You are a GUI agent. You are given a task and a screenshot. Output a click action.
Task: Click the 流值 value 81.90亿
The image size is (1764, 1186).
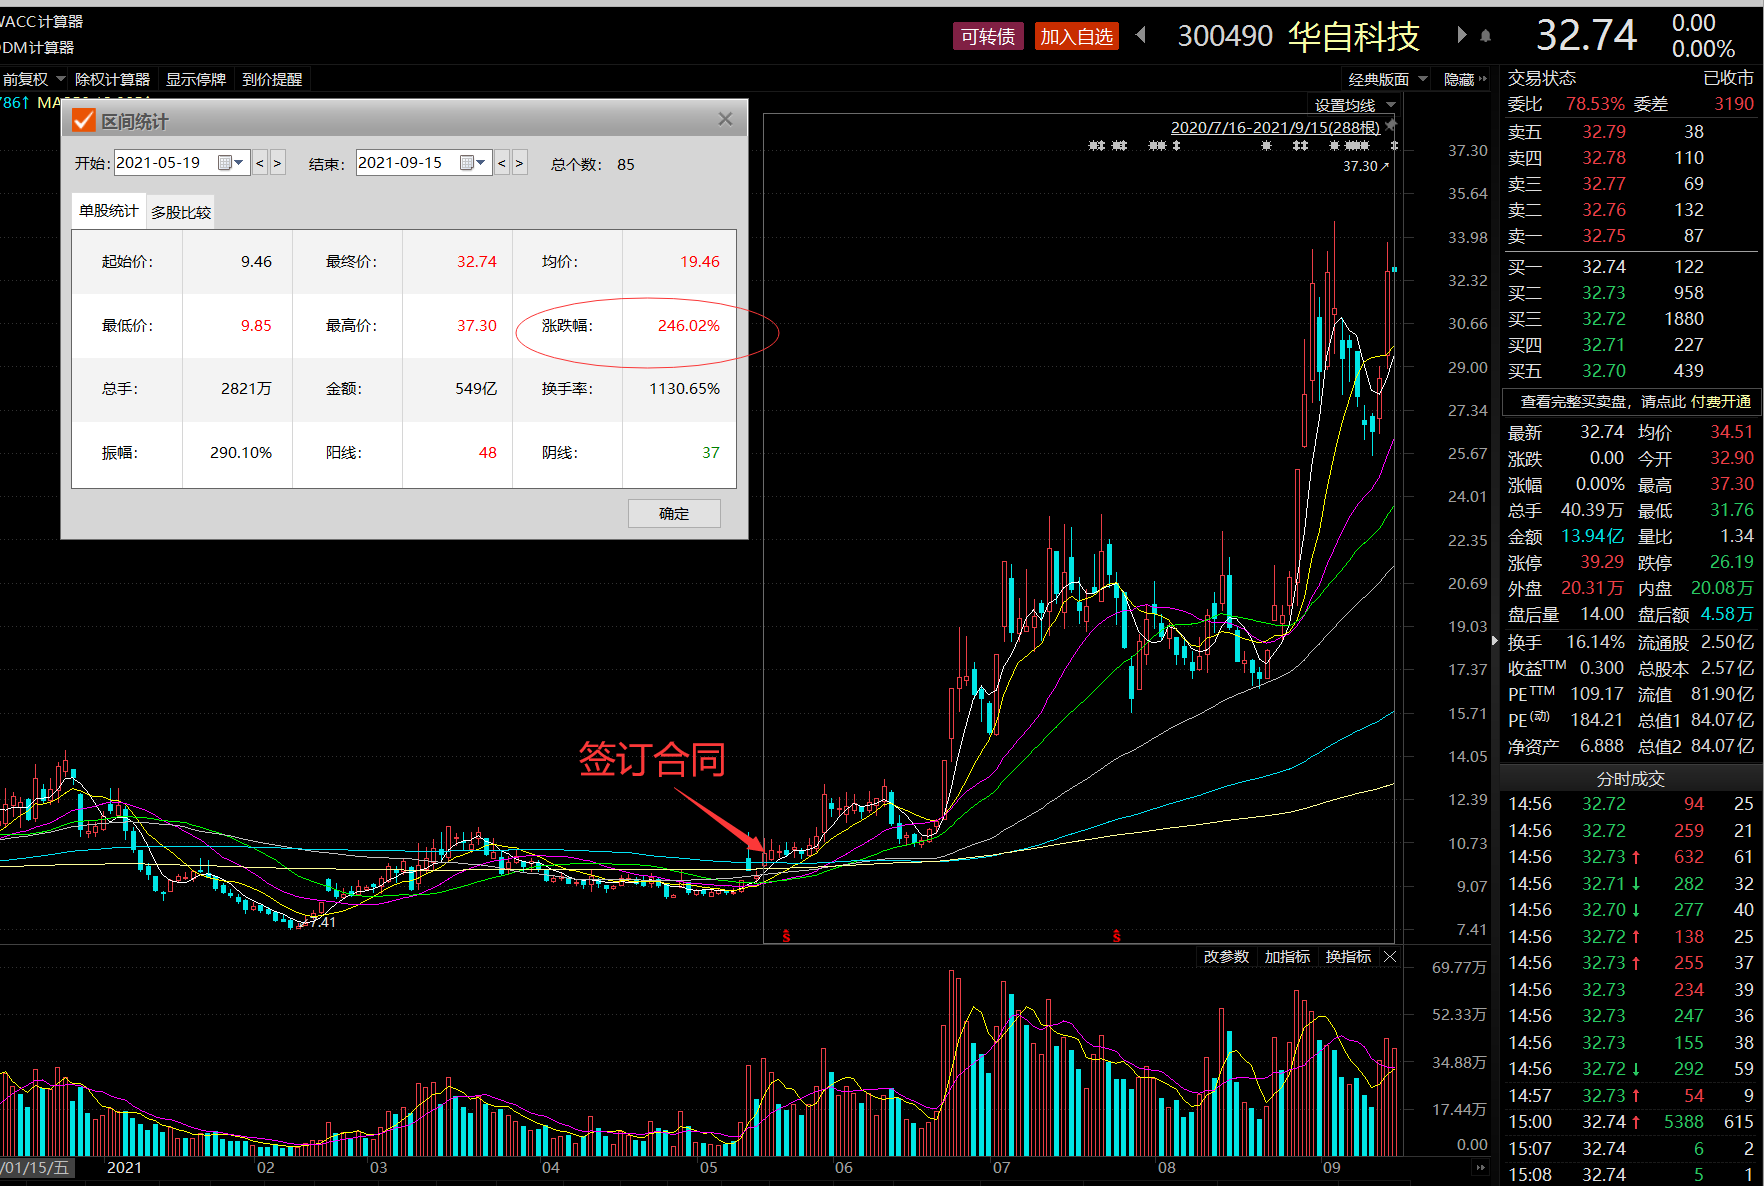[1722, 694]
